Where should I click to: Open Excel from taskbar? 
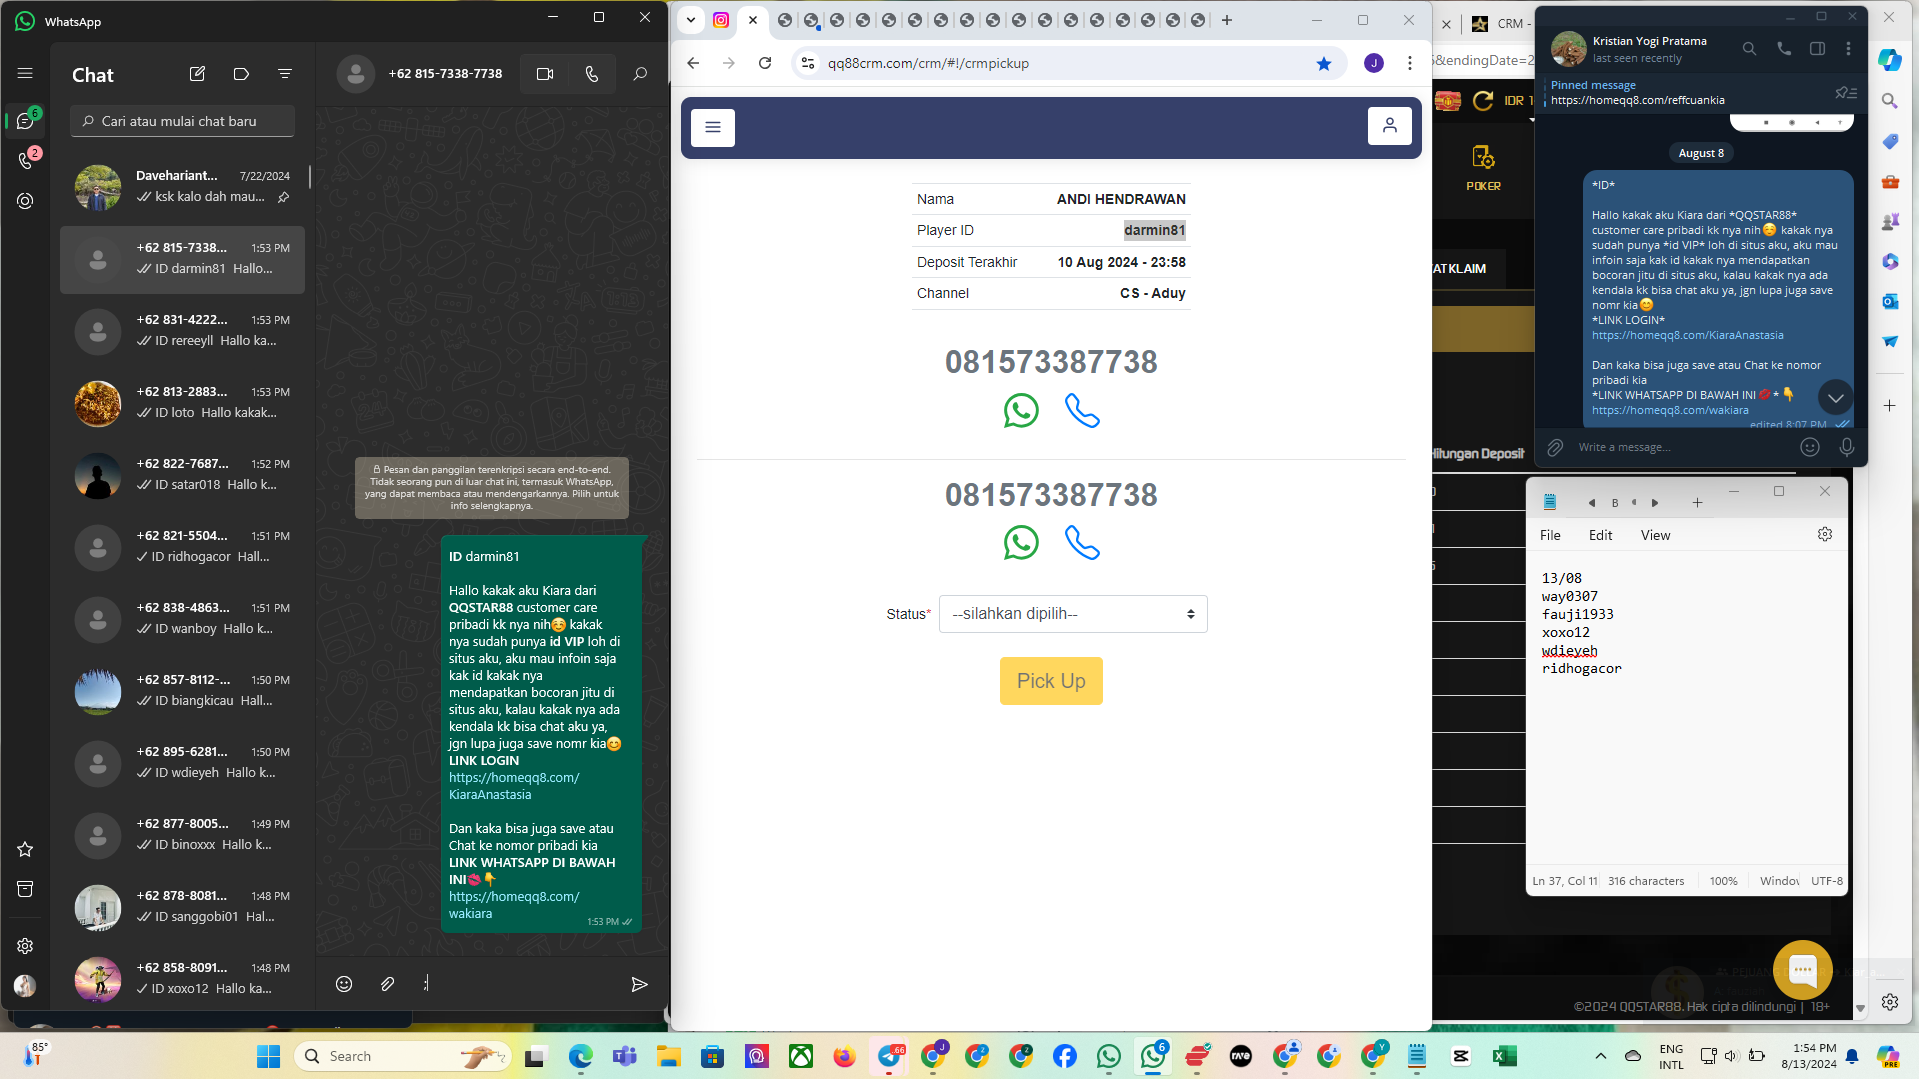1504,1056
